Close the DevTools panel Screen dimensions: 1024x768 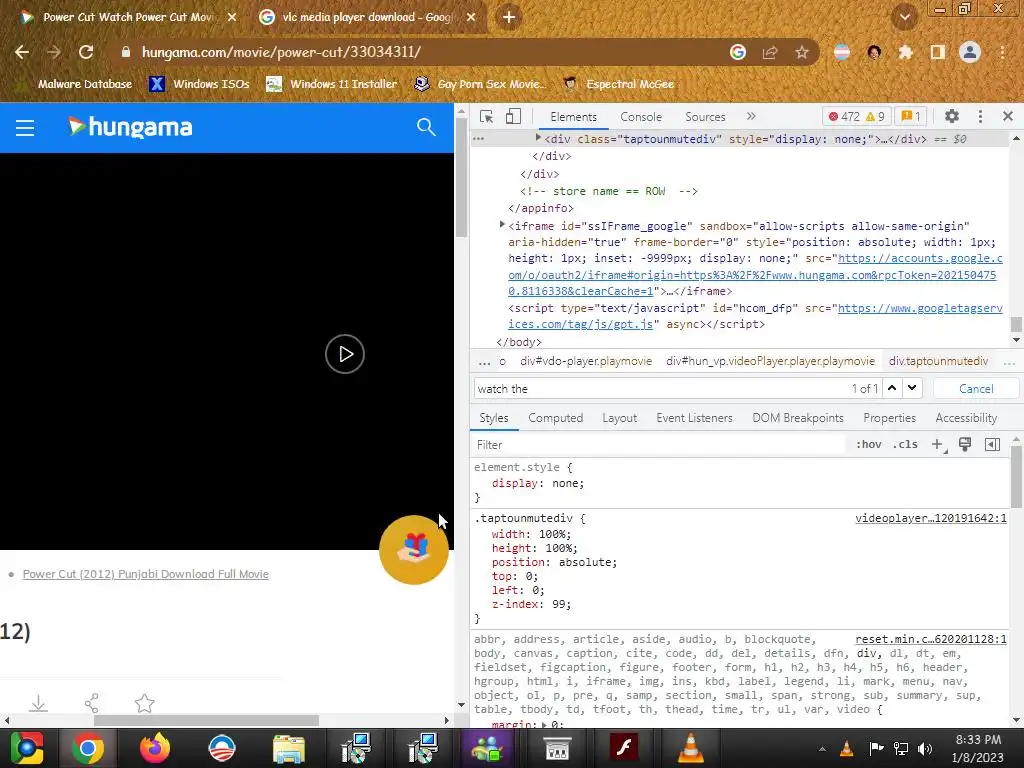[x=1008, y=116]
